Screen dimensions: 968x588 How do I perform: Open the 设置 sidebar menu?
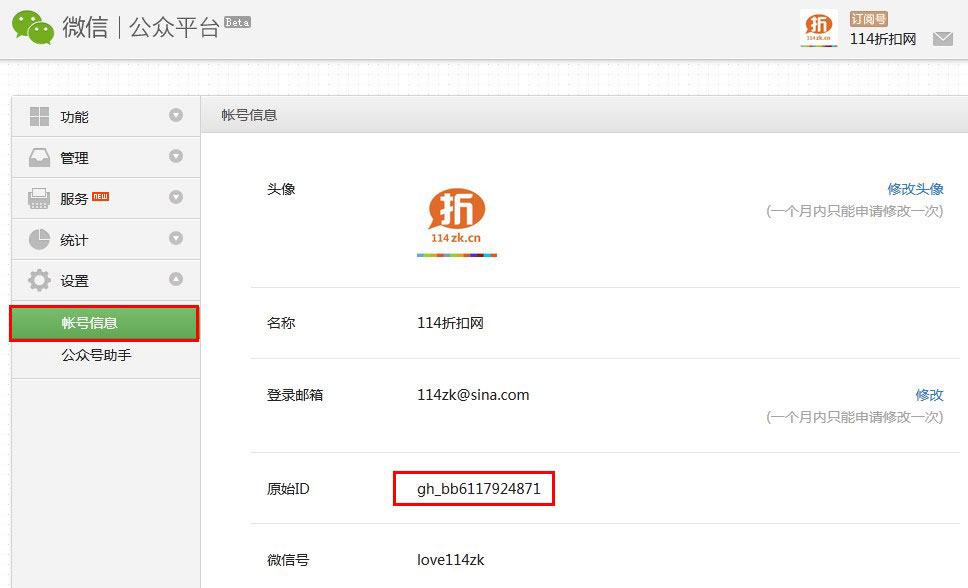click(106, 280)
